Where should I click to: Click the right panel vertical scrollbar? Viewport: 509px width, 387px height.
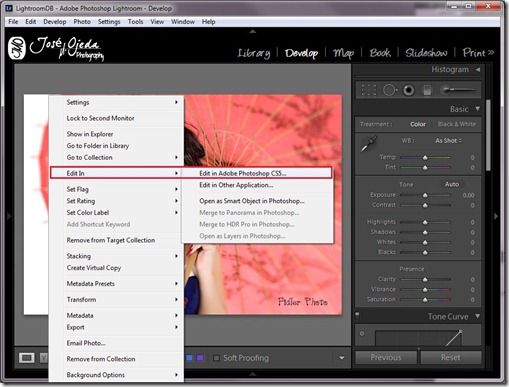(488, 135)
